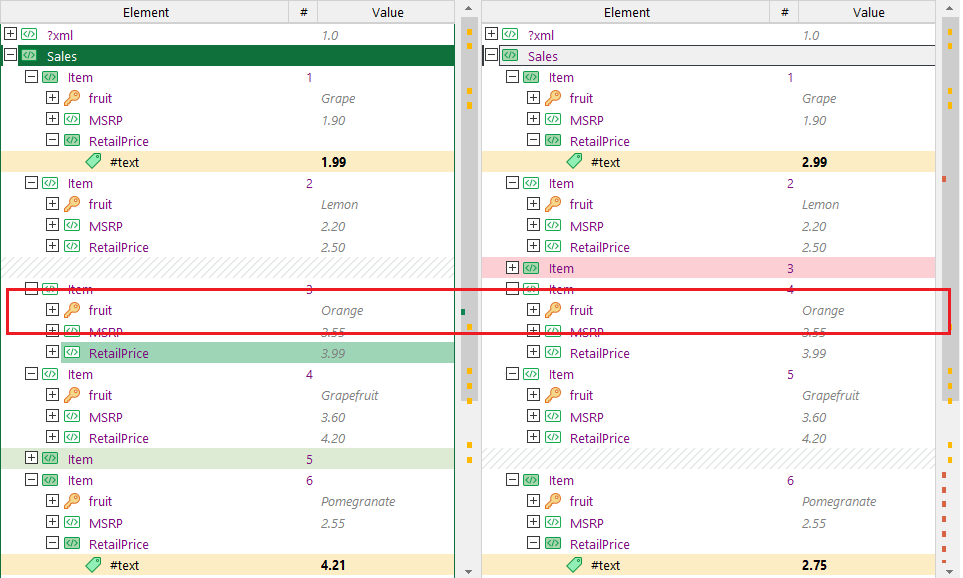
Task: Click the green element icon beside Sales root node
Action: click(29, 55)
